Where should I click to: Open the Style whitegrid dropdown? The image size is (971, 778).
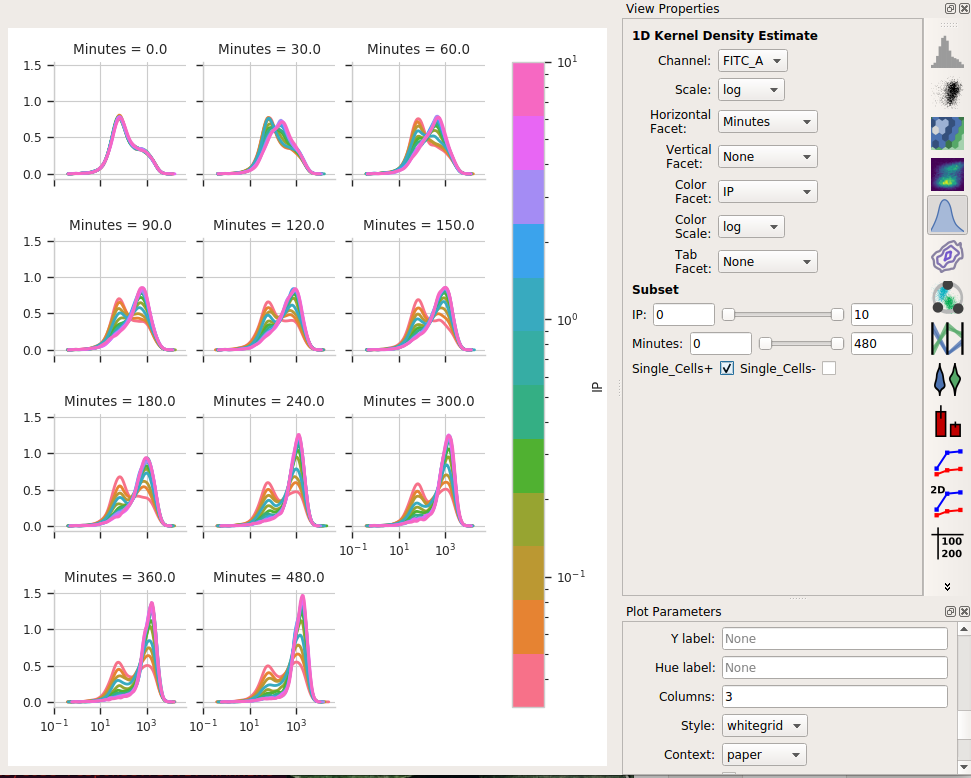pos(764,725)
